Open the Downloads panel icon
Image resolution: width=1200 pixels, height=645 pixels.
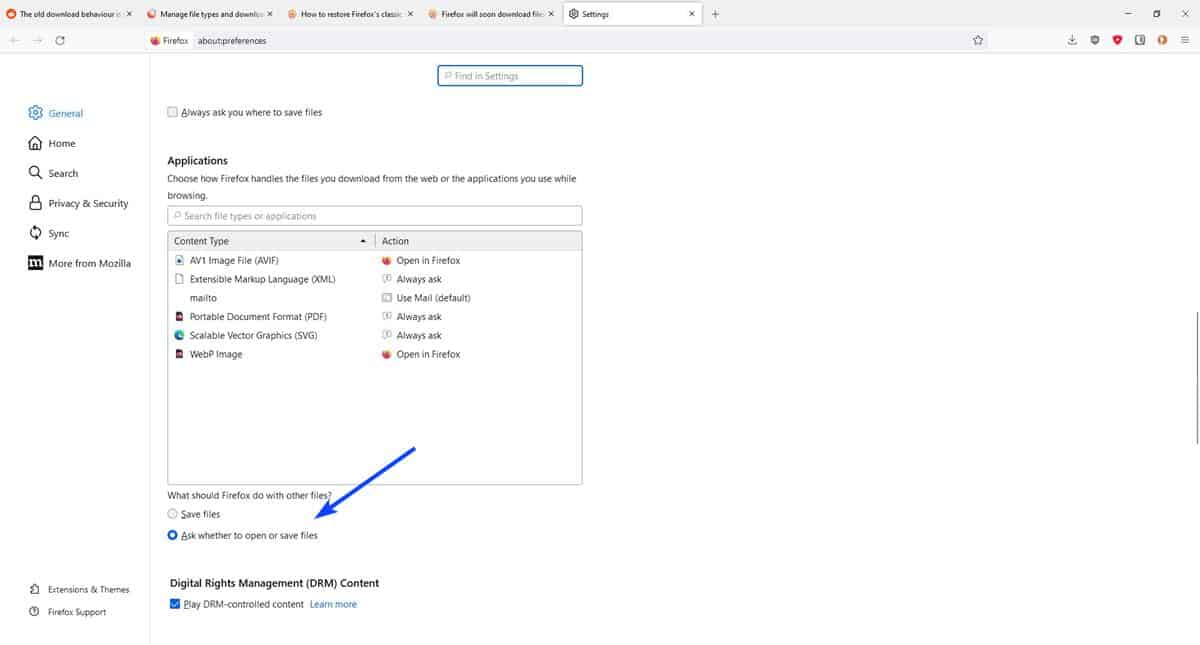pyautogui.click(x=1072, y=40)
